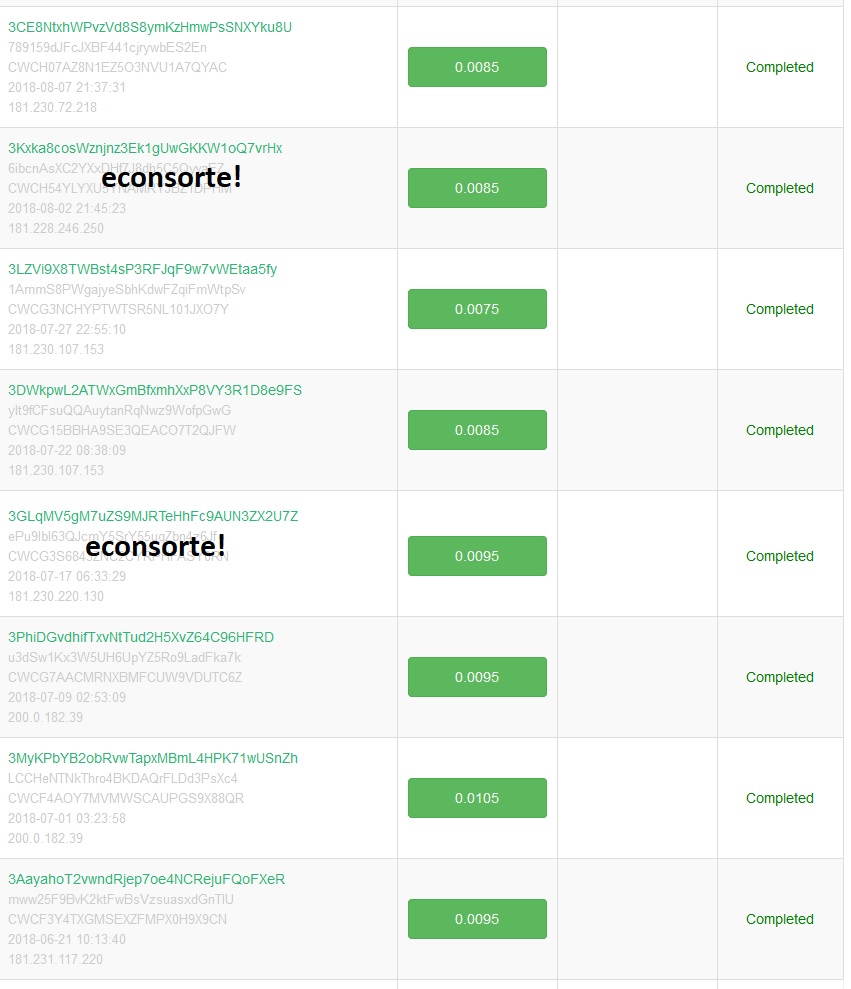Click Completed status in the 0.0105 row

click(x=780, y=799)
